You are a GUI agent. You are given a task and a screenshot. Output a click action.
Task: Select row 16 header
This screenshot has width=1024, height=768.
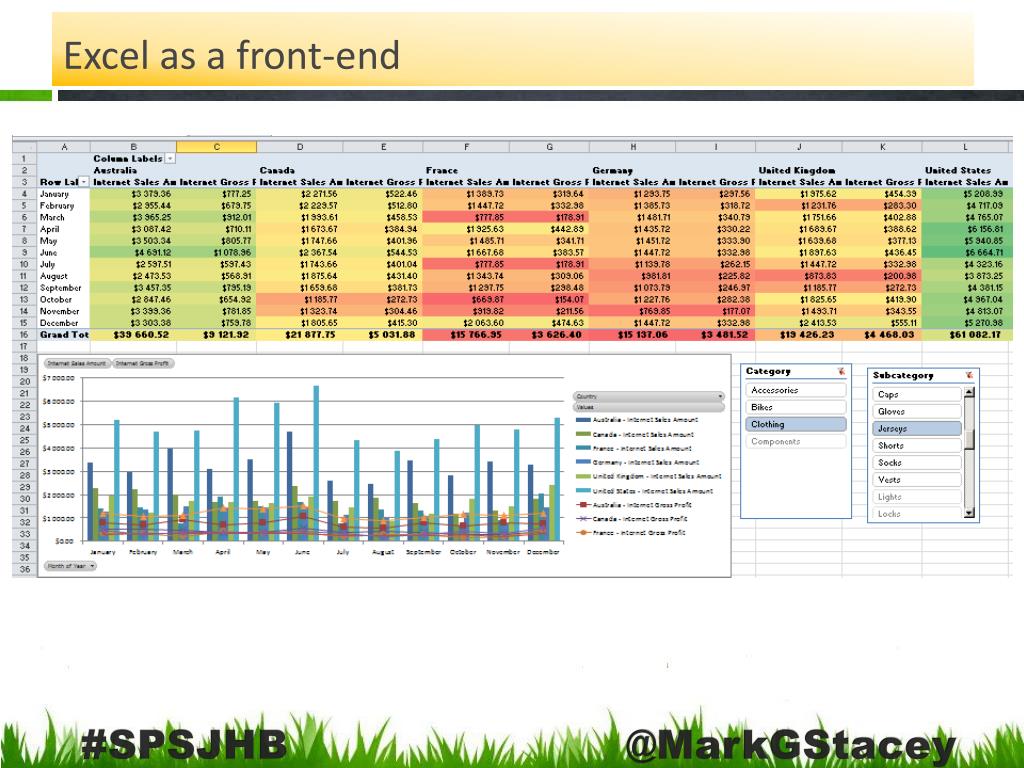tap(24, 334)
